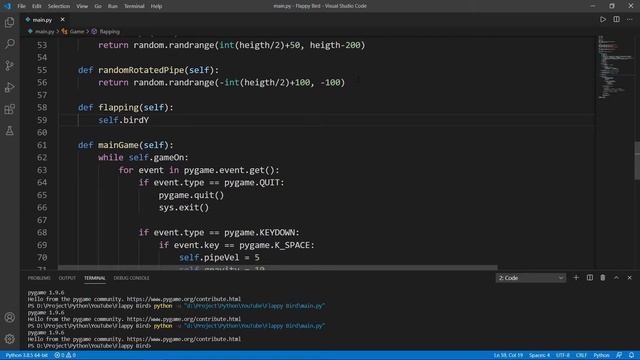Open the View menu
Viewport: 640px width, 360px height.
[82, 6]
